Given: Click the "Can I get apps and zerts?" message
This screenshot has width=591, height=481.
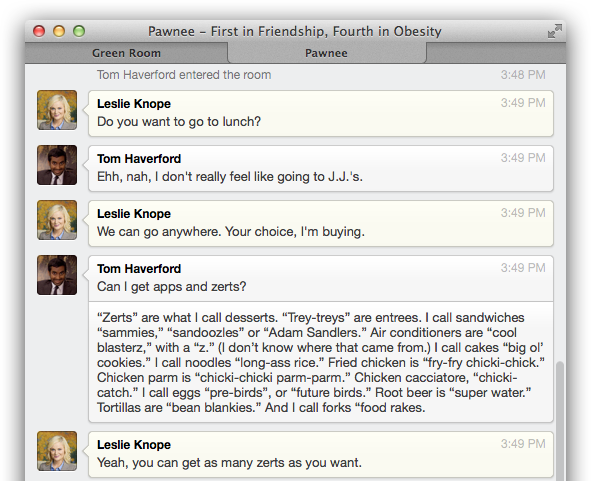Looking at the screenshot, I should (171, 286).
